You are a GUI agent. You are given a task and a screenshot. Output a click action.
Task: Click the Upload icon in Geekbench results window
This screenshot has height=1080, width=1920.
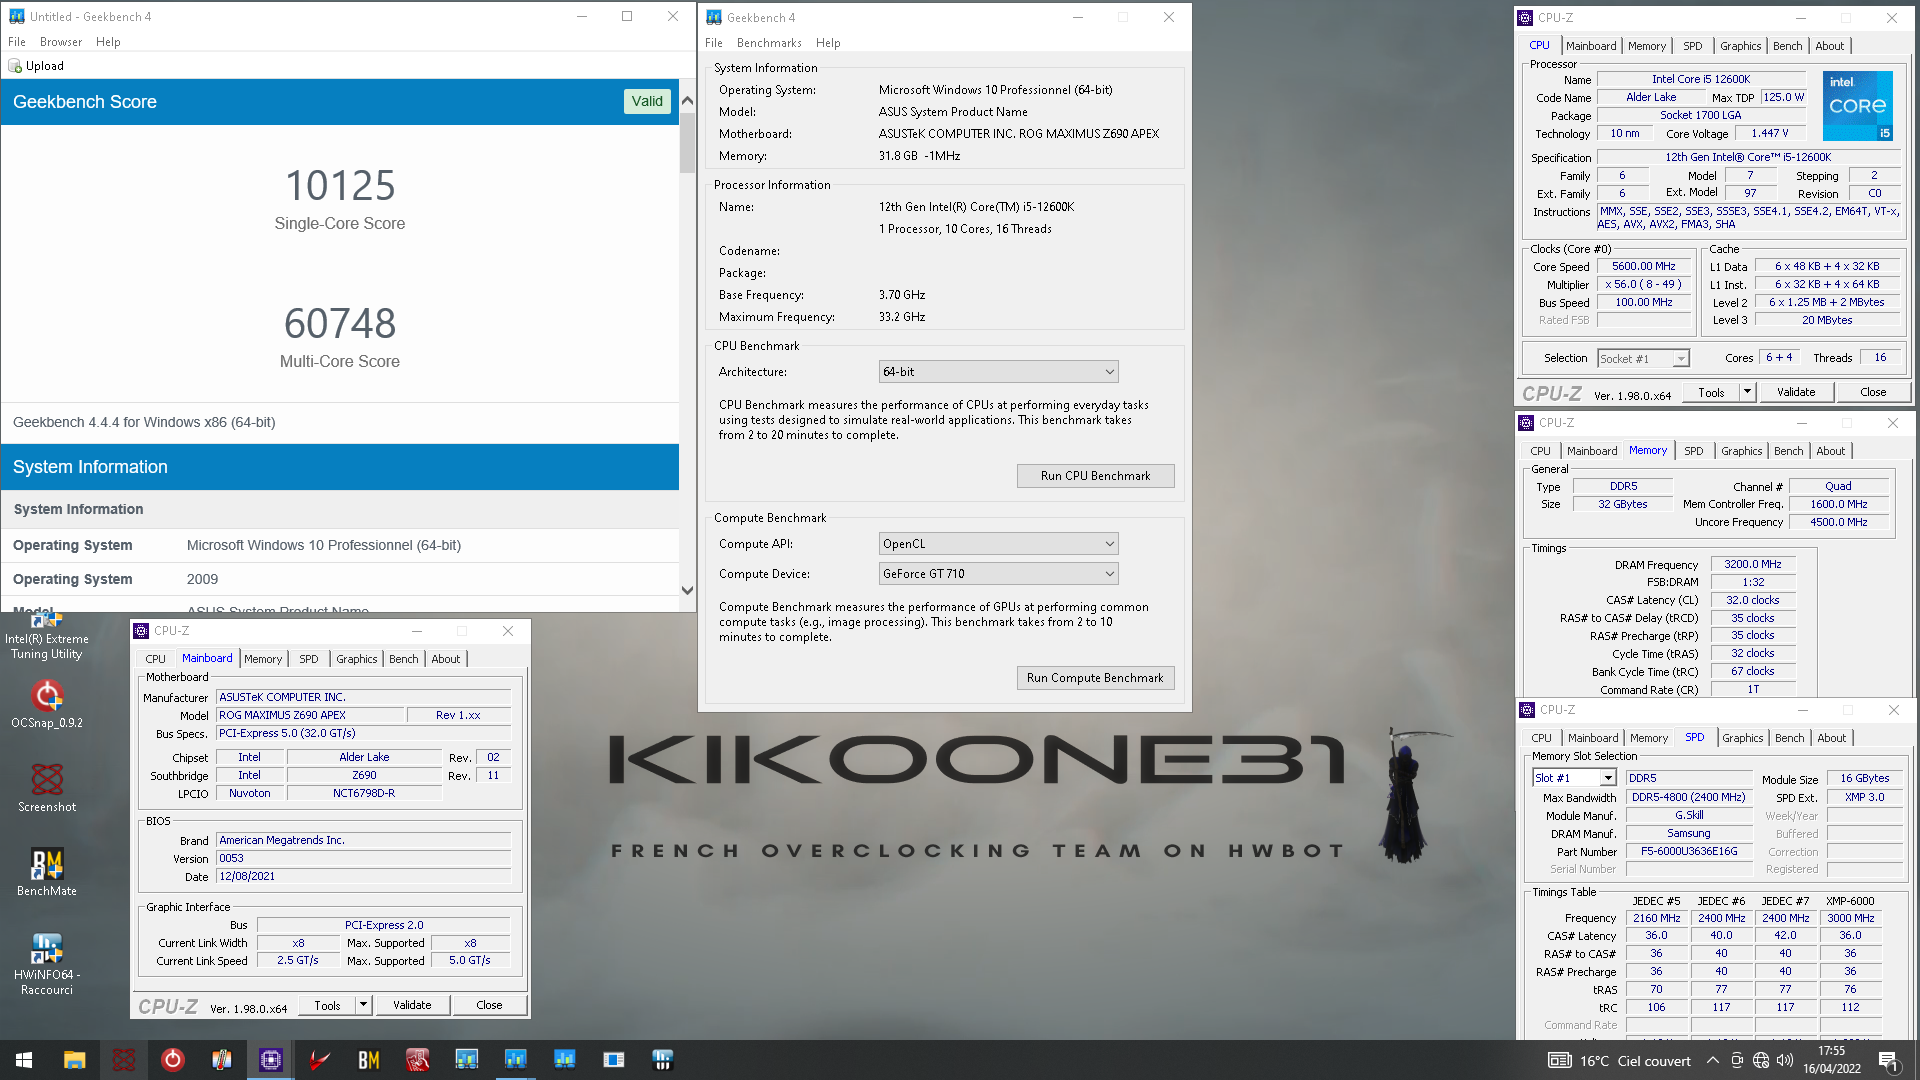pos(15,66)
